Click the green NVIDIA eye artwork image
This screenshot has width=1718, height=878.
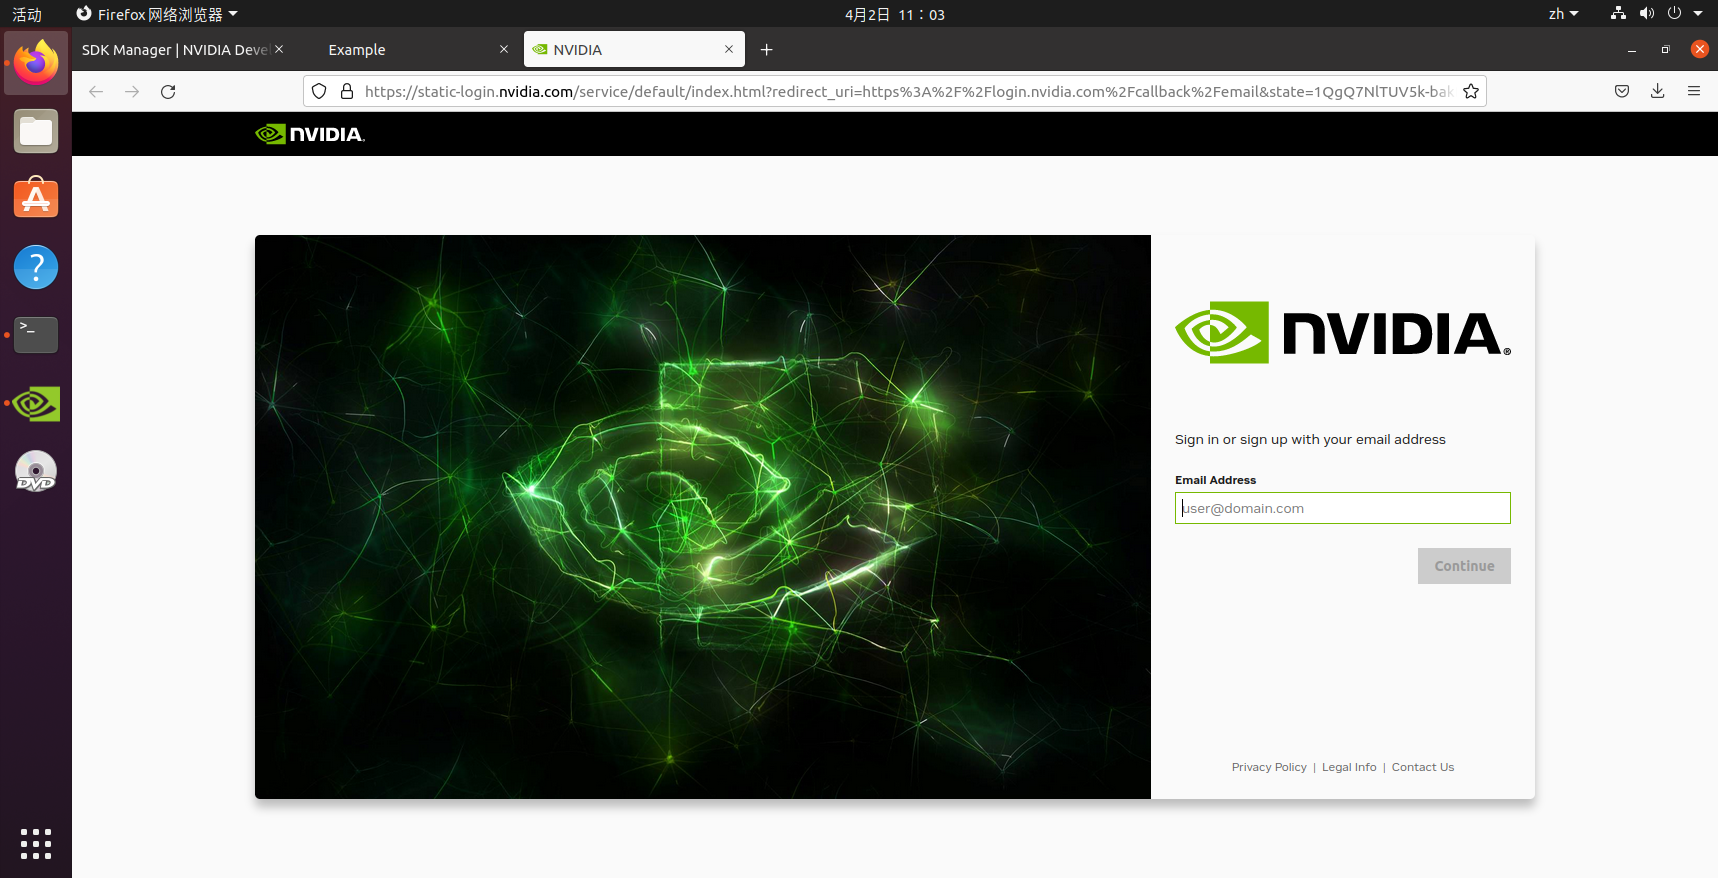[x=703, y=517]
